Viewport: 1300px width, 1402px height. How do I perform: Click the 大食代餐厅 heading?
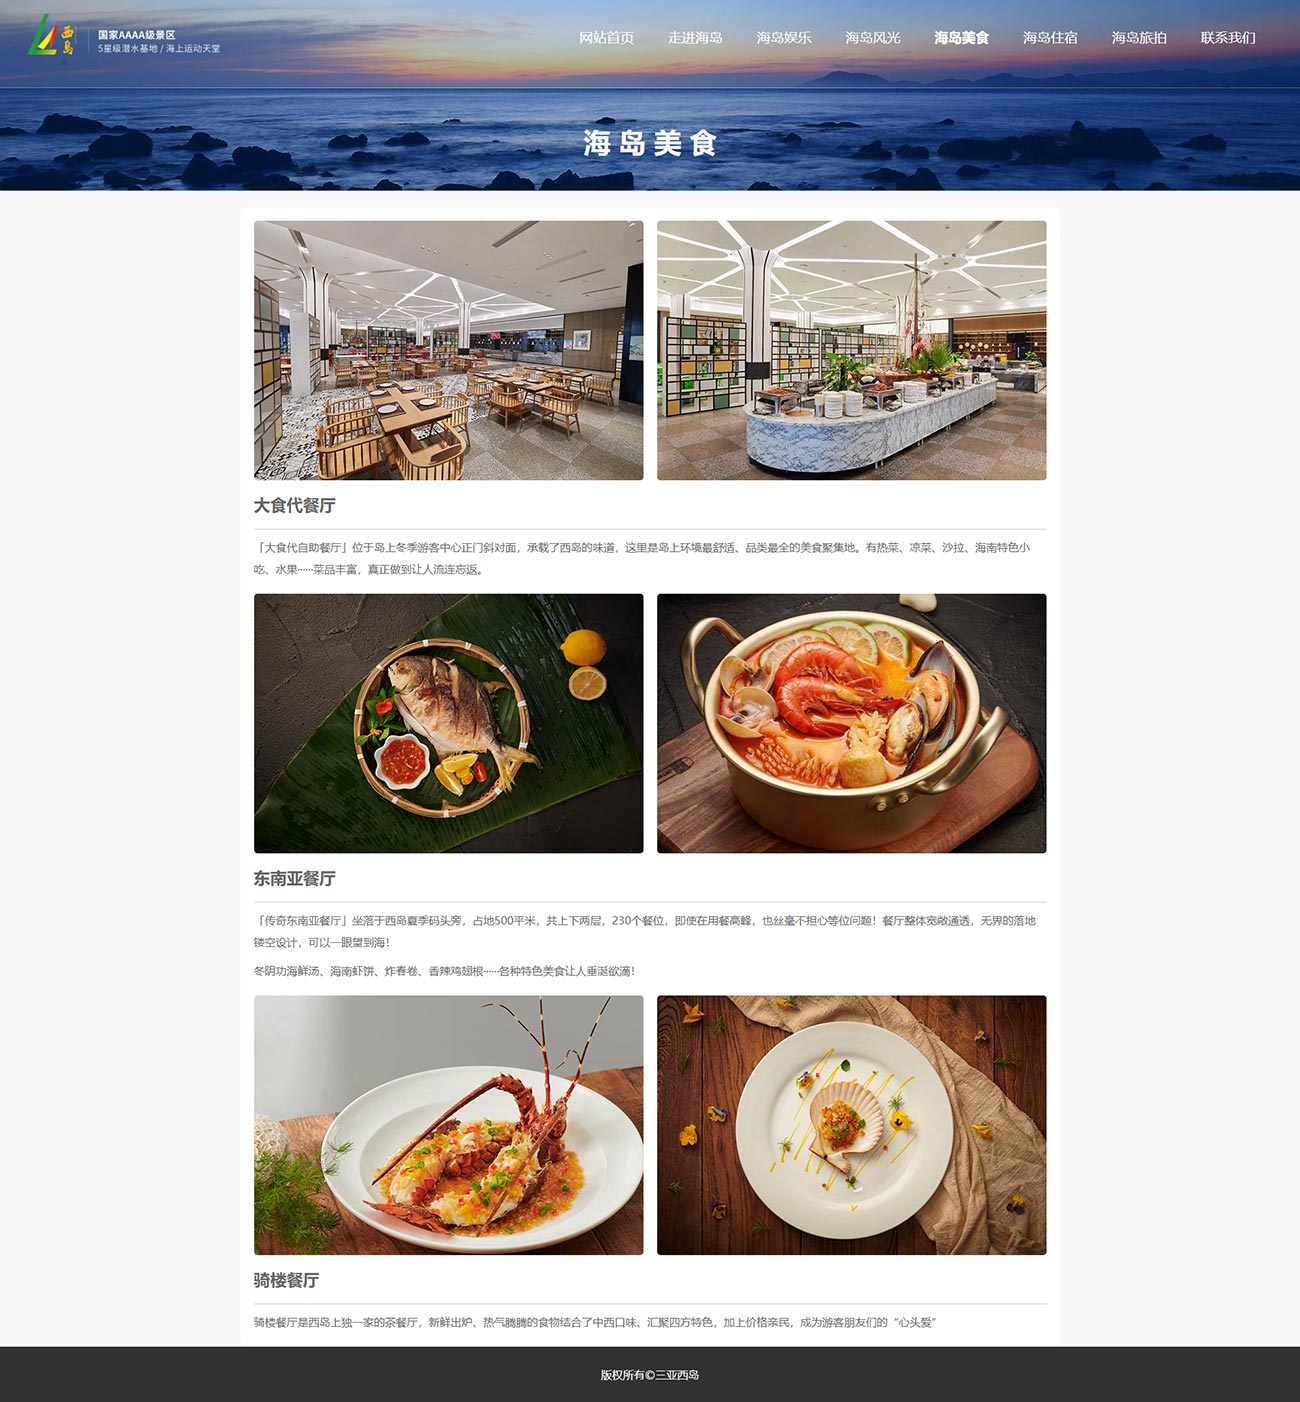pos(294,506)
